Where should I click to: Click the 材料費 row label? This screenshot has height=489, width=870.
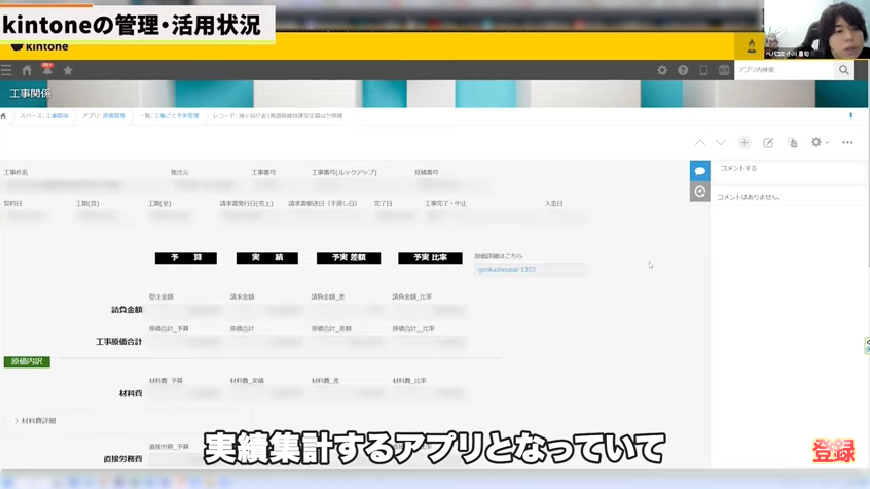(131, 393)
